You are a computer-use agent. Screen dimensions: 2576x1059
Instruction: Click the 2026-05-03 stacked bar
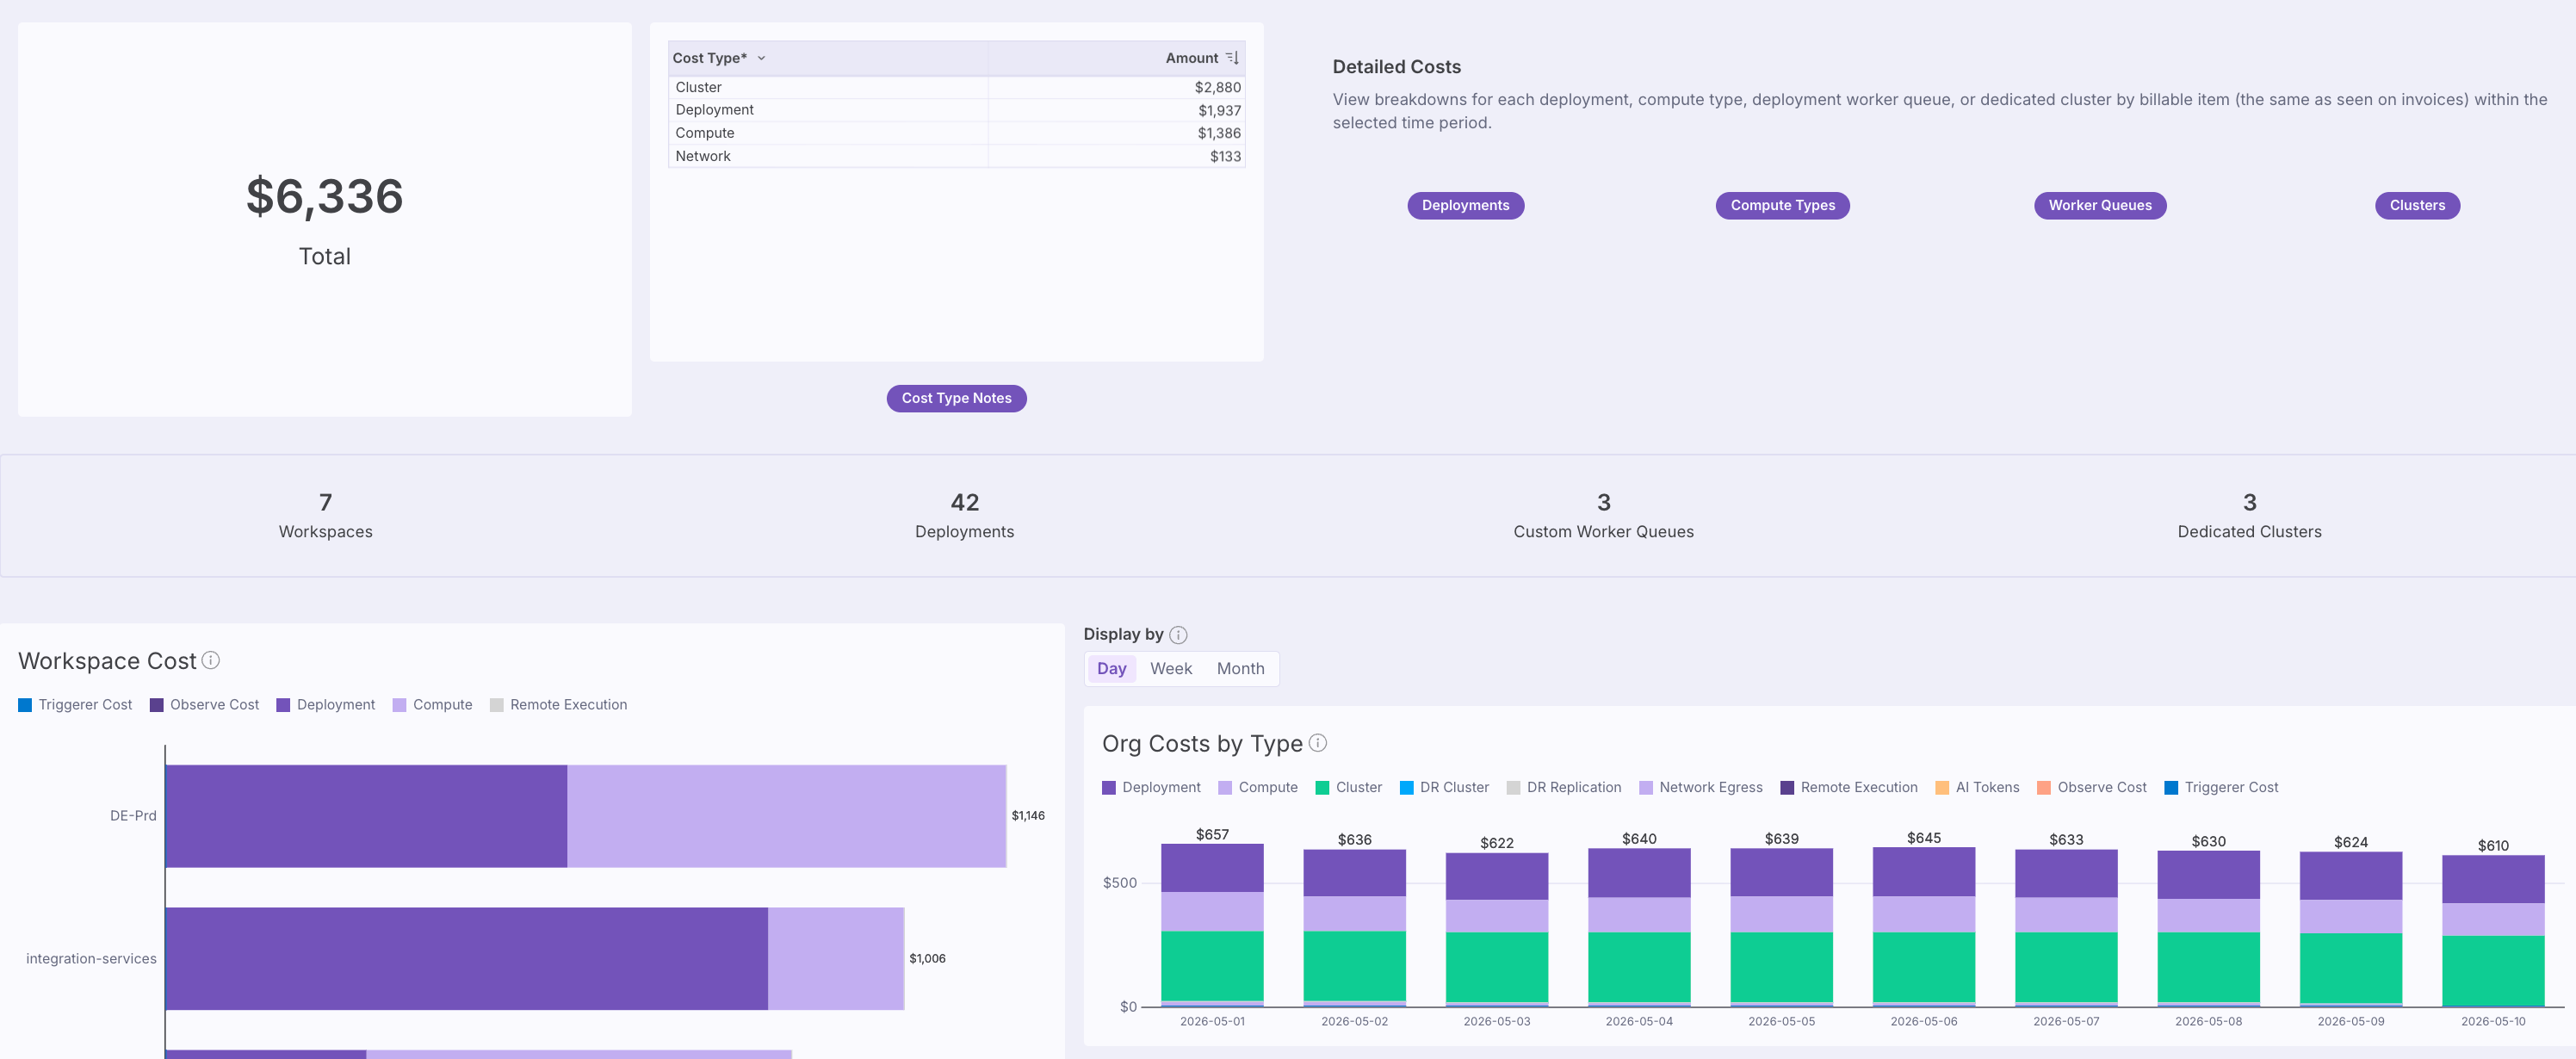(x=1496, y=929)
